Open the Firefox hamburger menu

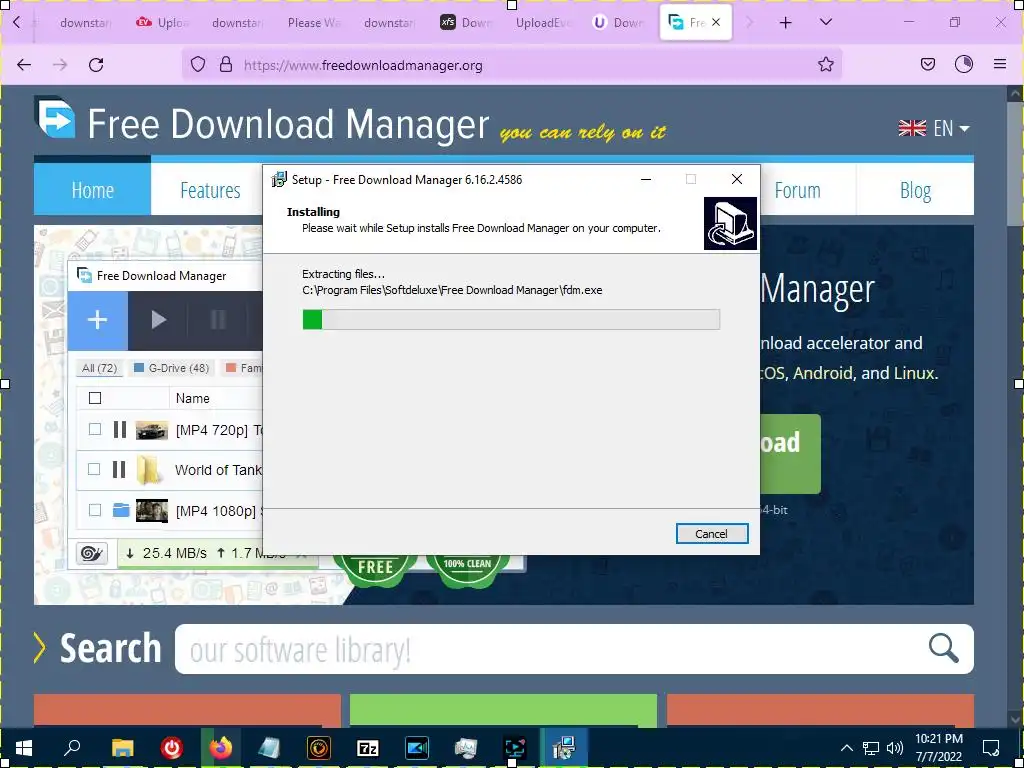[x=1000, y=64]
